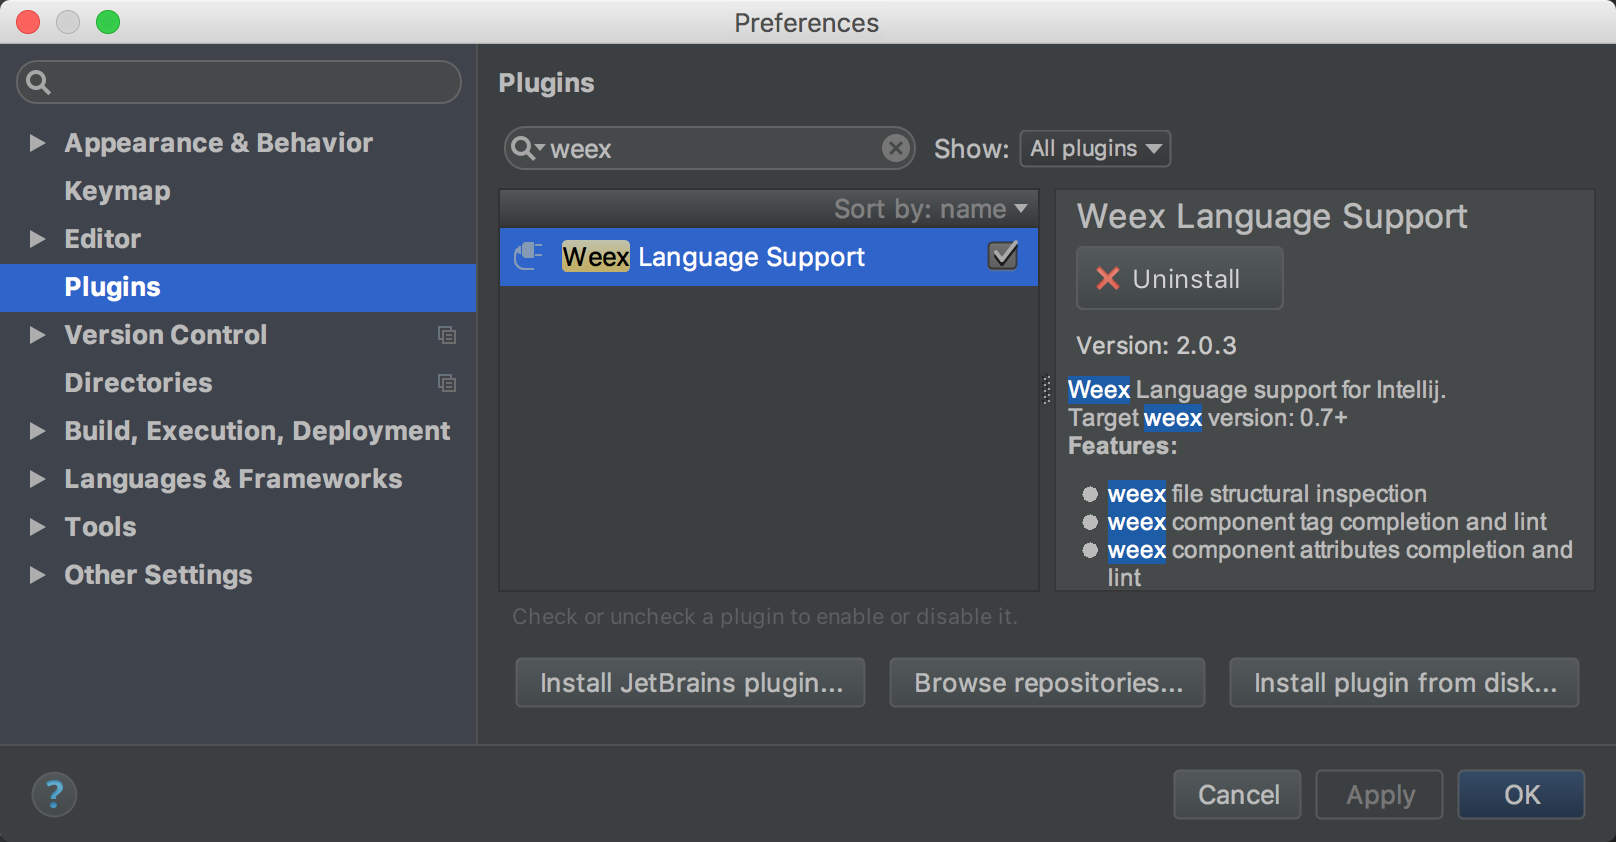
Task: Click the Directories project-level icon
Action: (447, 383)
